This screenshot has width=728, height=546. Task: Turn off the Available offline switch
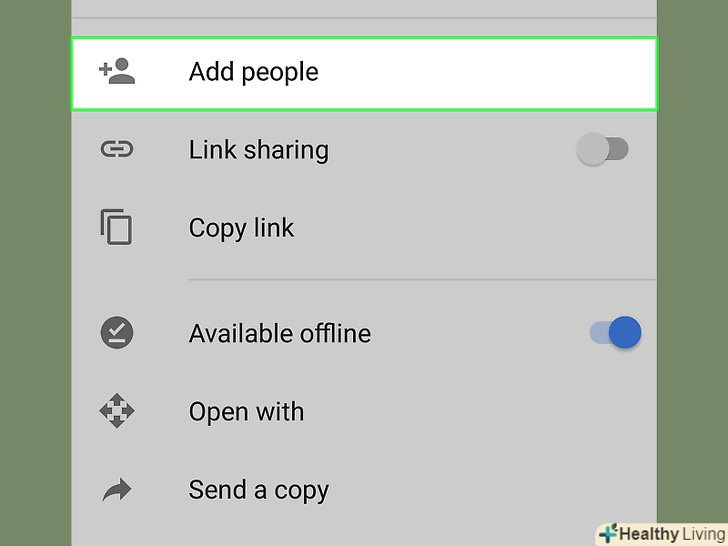pyautogui.click(x=616, y=332)
